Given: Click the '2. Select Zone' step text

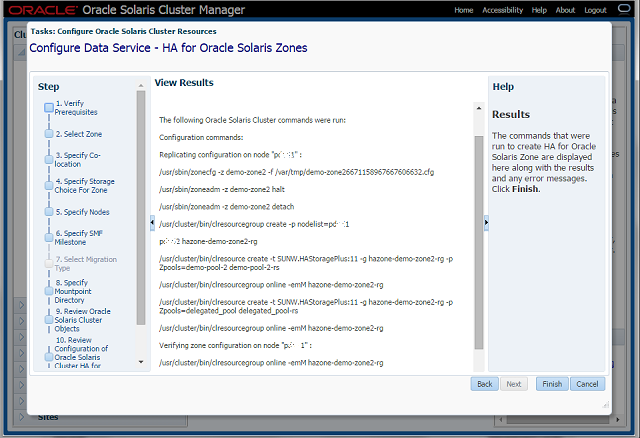Looking at the screenshot, I should click(x=79, y=134).
